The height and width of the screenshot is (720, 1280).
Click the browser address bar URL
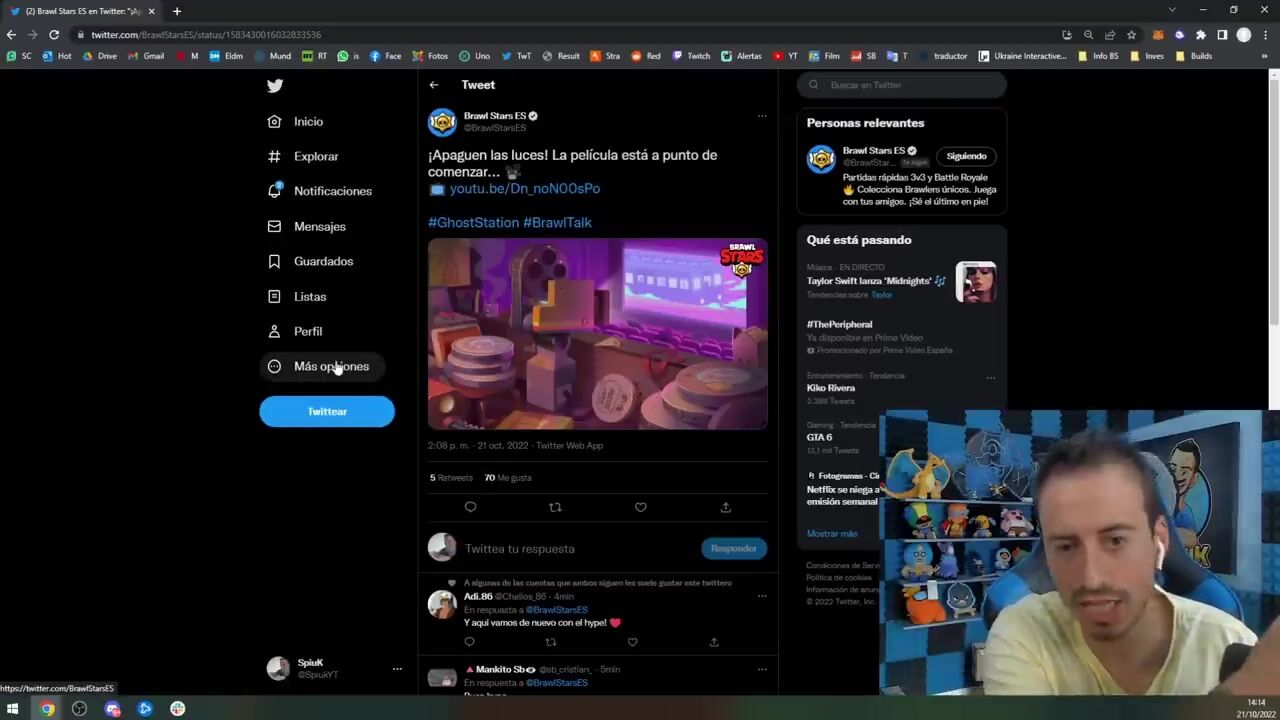206,35
